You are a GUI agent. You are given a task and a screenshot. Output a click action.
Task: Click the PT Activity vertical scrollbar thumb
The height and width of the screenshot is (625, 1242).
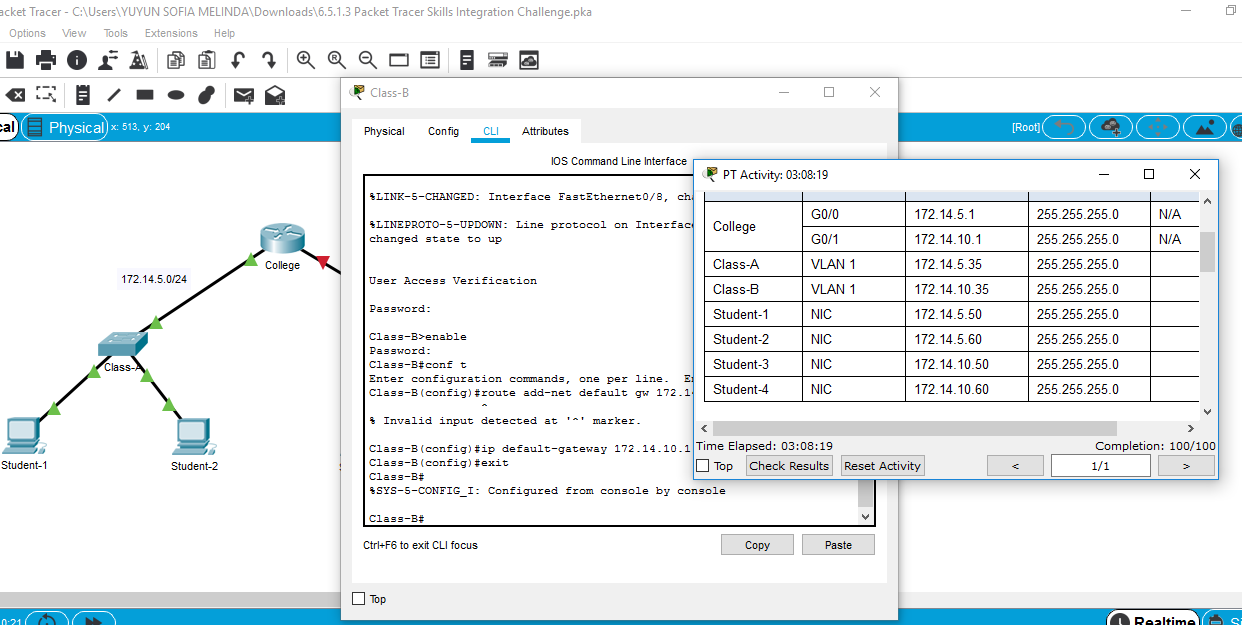click(x=1207, y=252)
